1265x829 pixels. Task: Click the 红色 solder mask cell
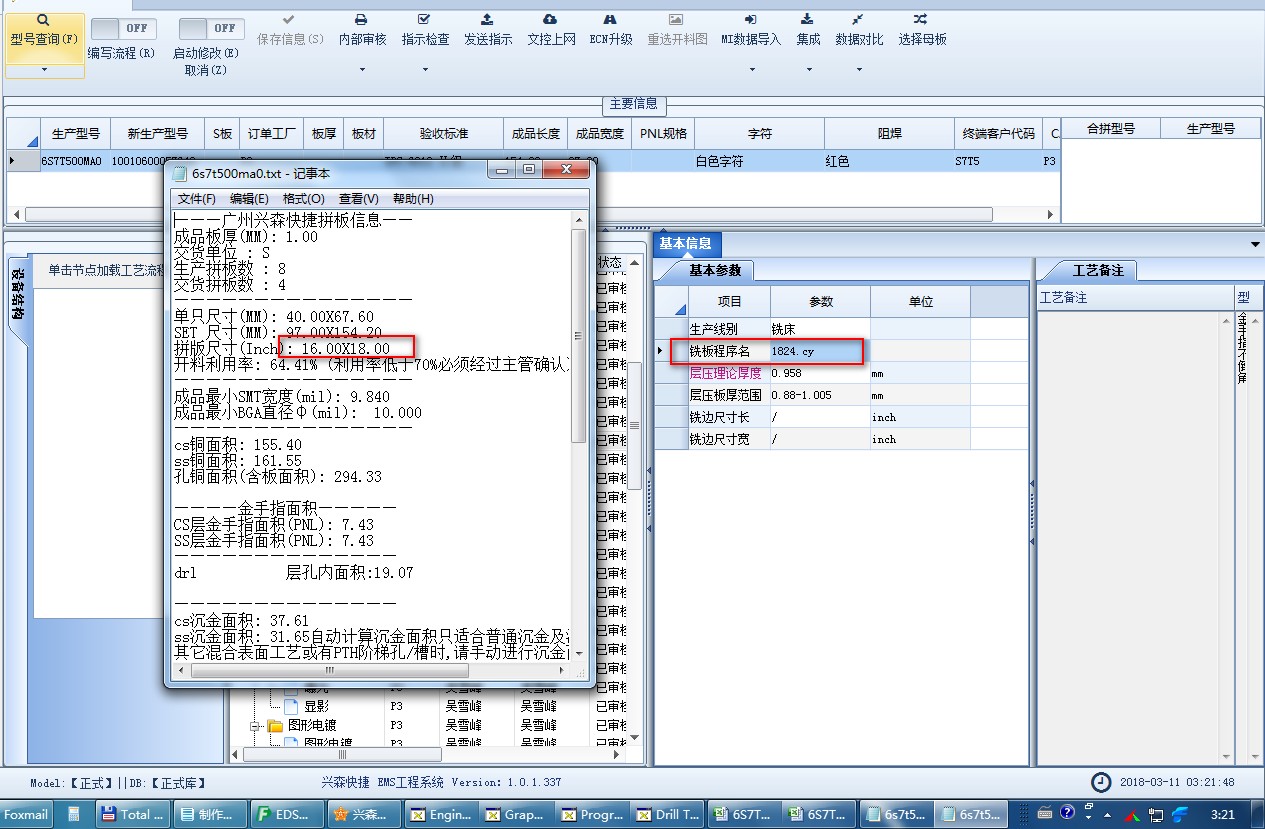coord(889,161)
